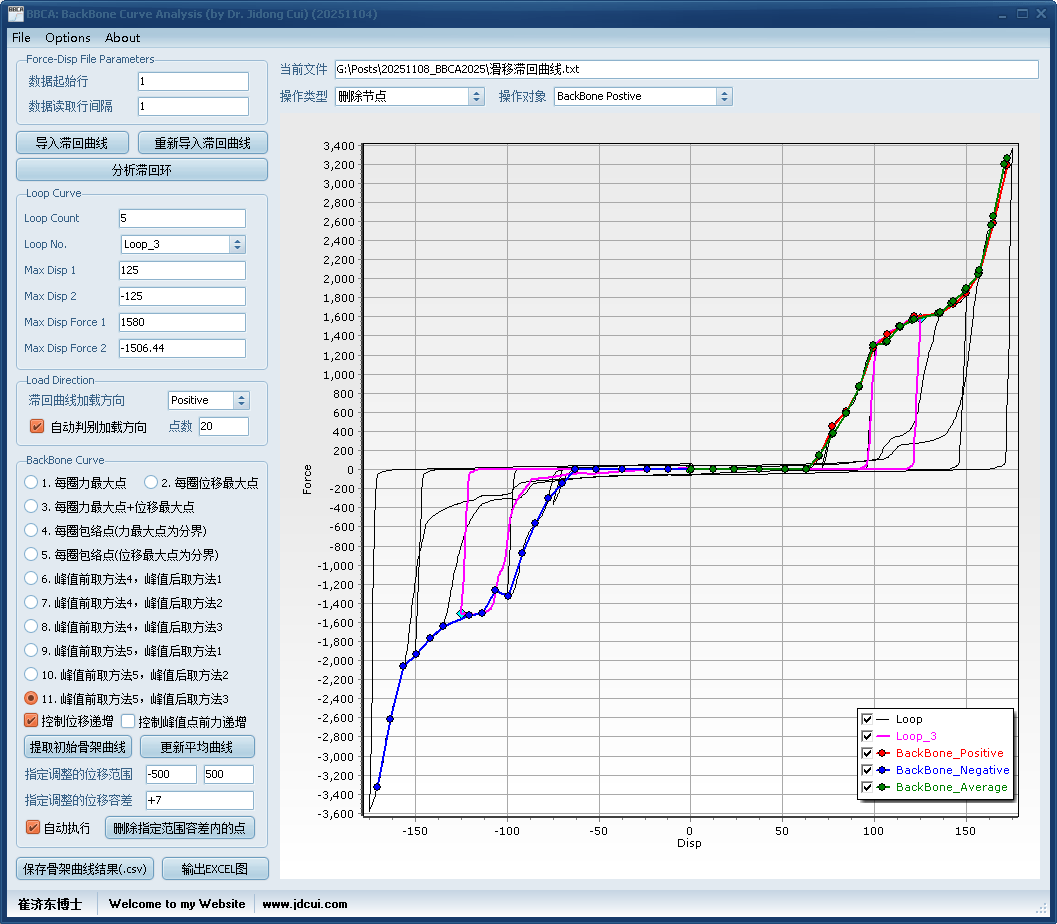
Task: Click the 指定调整的位移容差 input field
Action: (199, 800)
